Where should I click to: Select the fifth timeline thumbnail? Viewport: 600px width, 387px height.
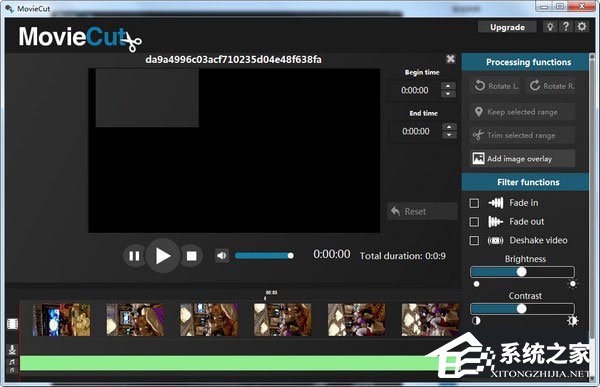pyautogui.click(x=357, y=320)
